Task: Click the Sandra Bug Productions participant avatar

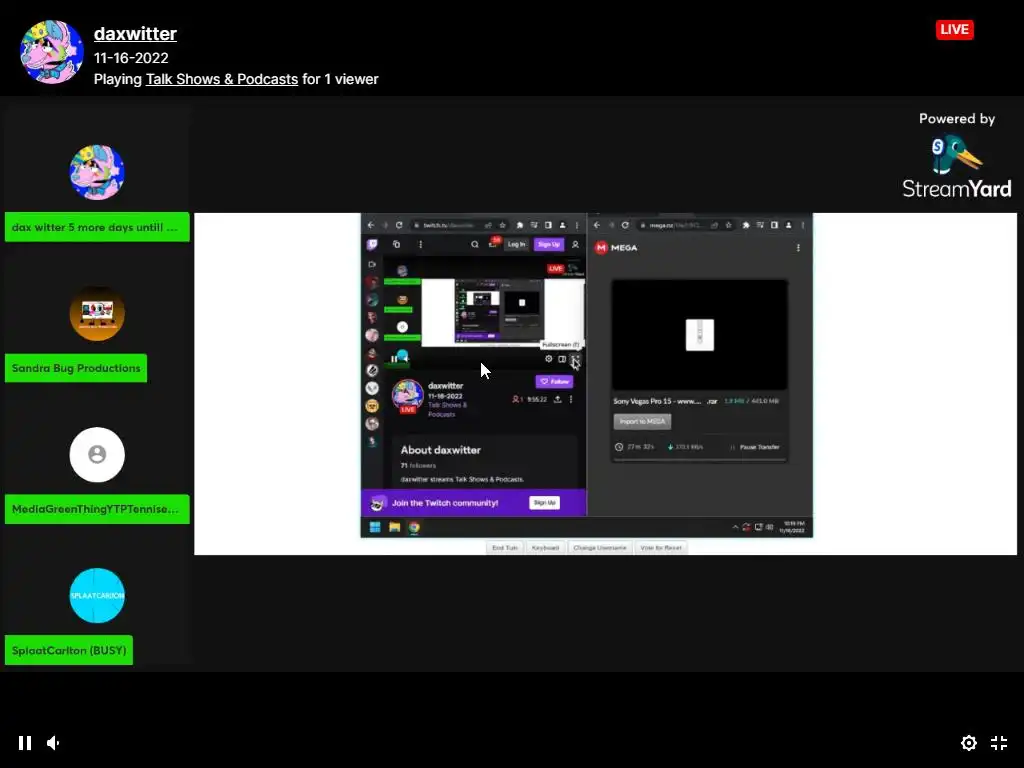Action: coord(97,313)
